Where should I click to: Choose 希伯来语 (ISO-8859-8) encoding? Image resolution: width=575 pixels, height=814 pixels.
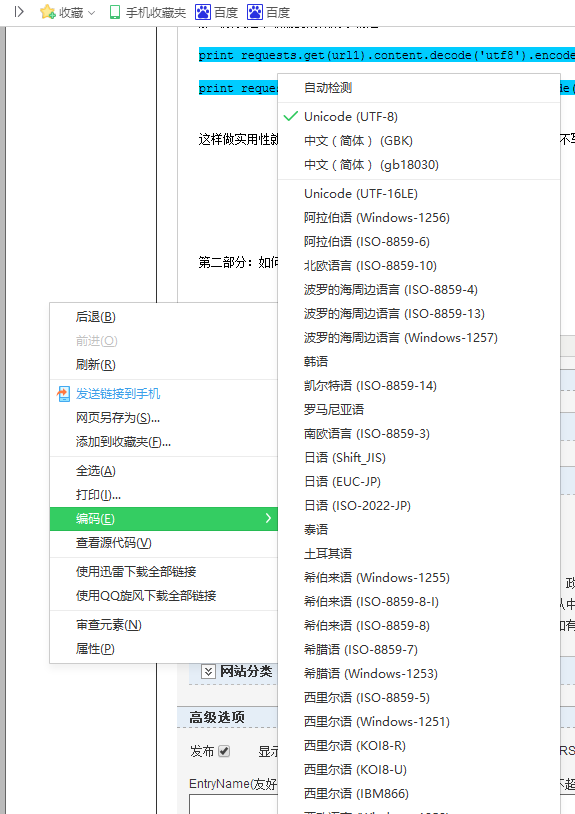click(419, 625)
